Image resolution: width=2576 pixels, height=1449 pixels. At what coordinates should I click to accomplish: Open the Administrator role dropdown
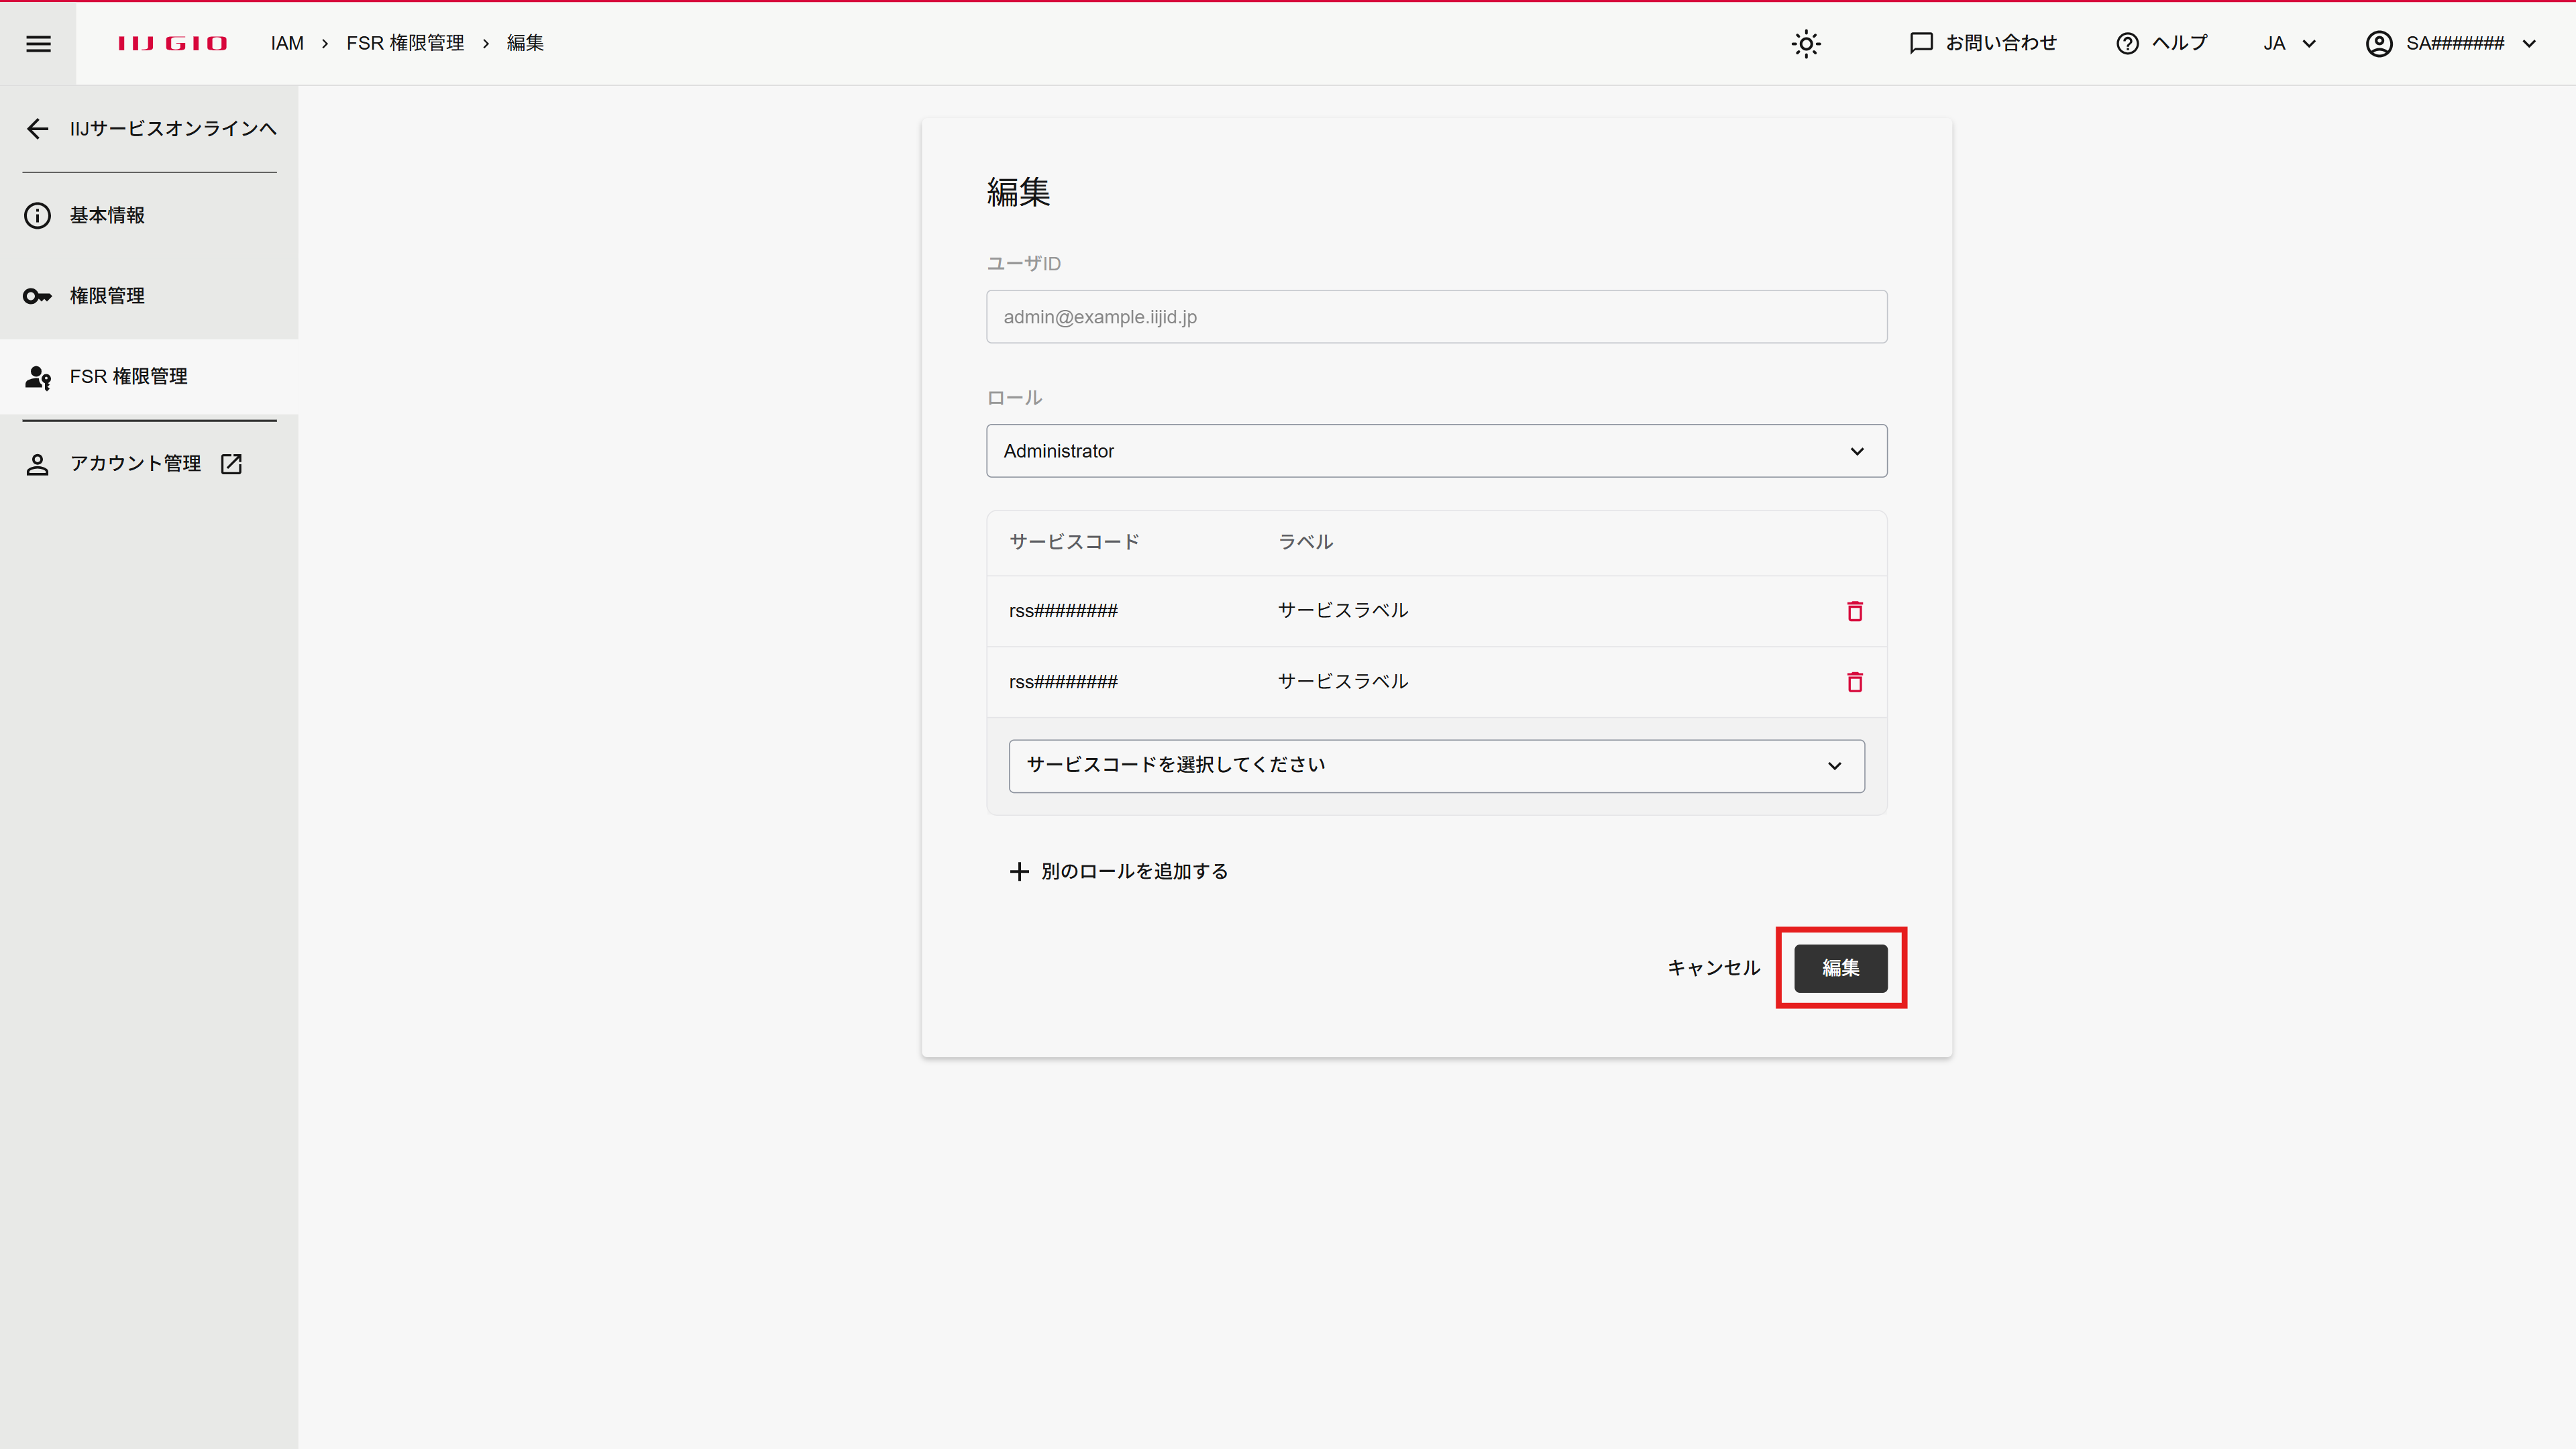pyautogui.click(x=1436, y=451)
